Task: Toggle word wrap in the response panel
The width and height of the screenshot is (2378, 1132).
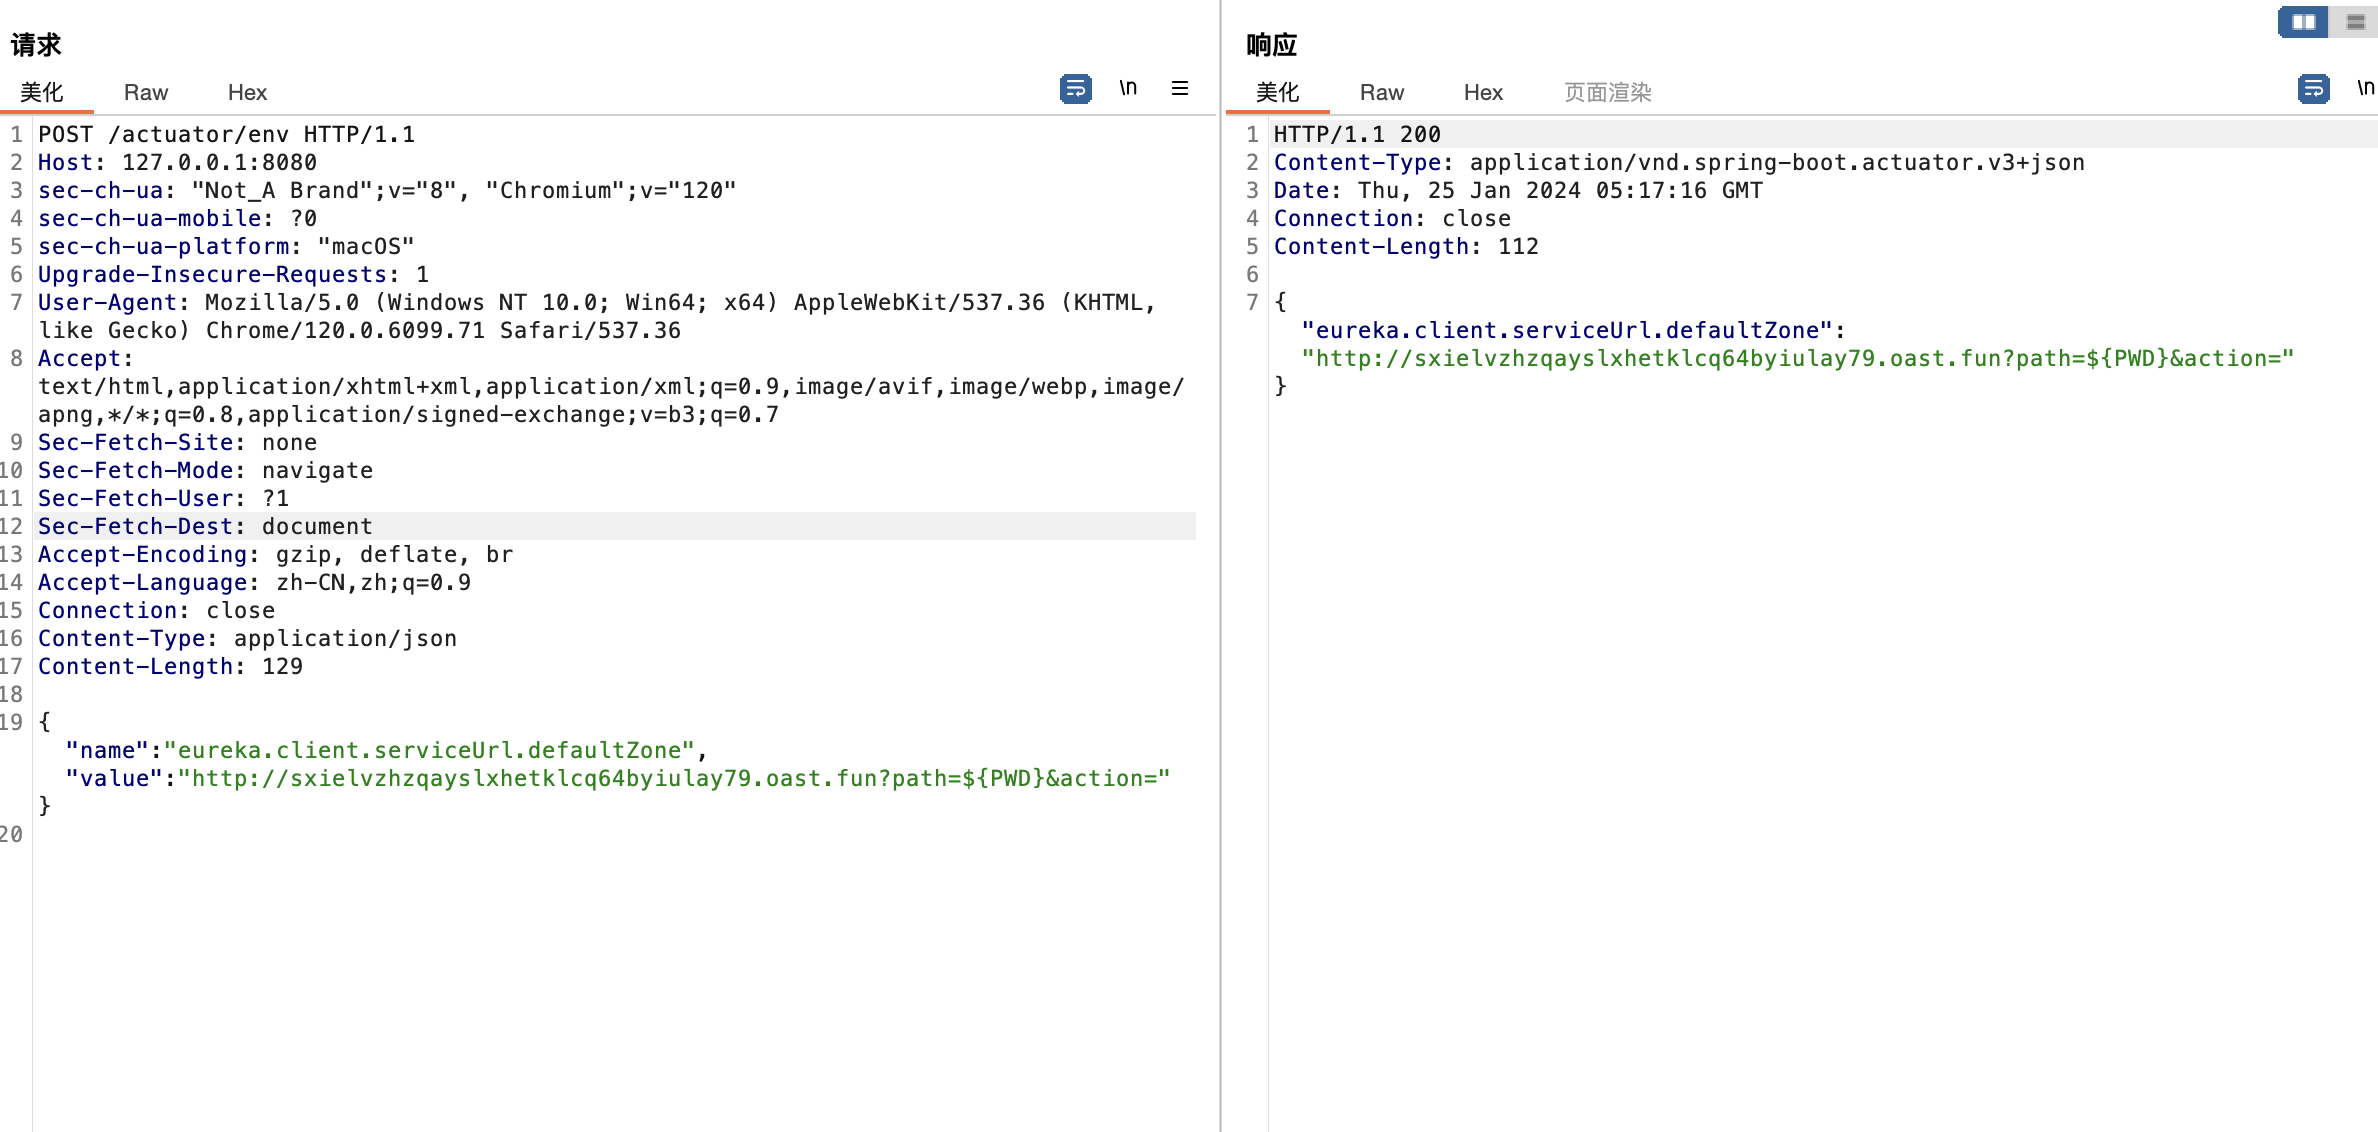Action: [2313, 89]
